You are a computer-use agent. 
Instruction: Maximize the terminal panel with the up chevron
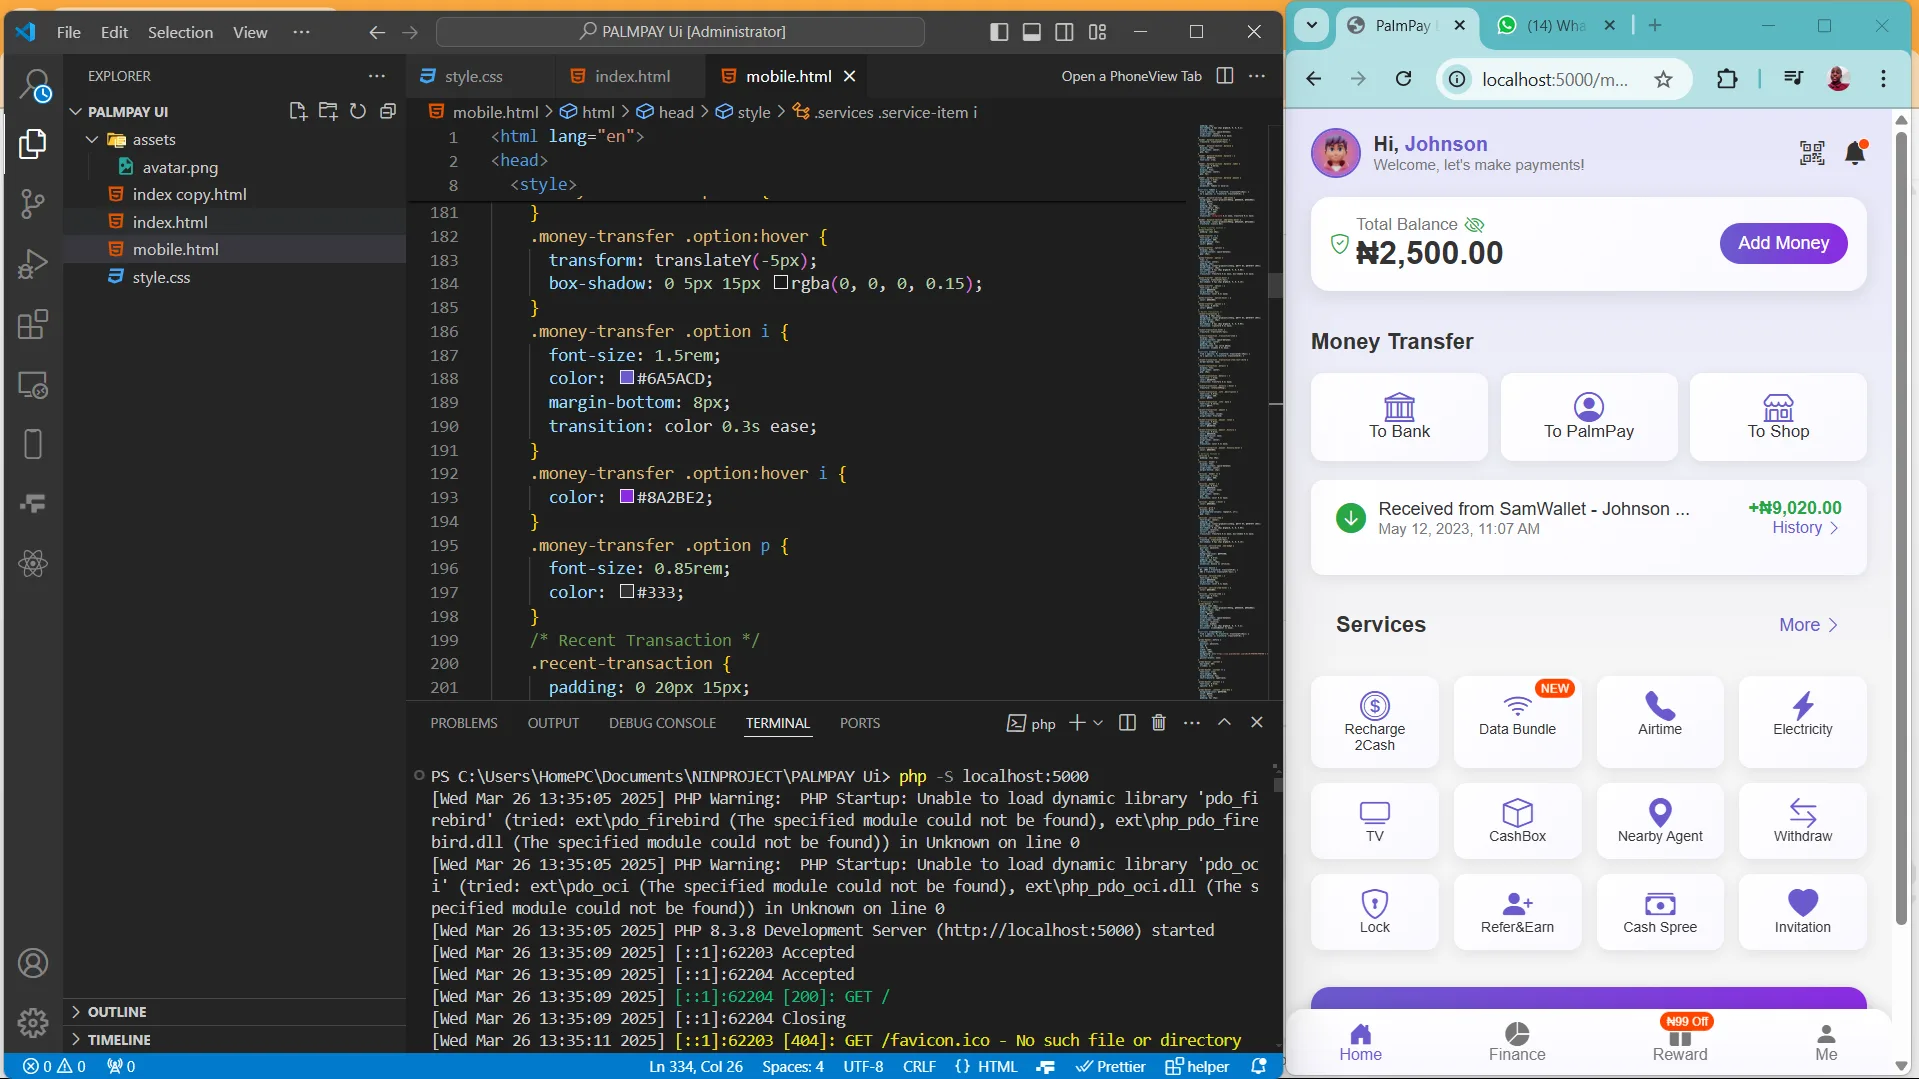pos(1224,722)
